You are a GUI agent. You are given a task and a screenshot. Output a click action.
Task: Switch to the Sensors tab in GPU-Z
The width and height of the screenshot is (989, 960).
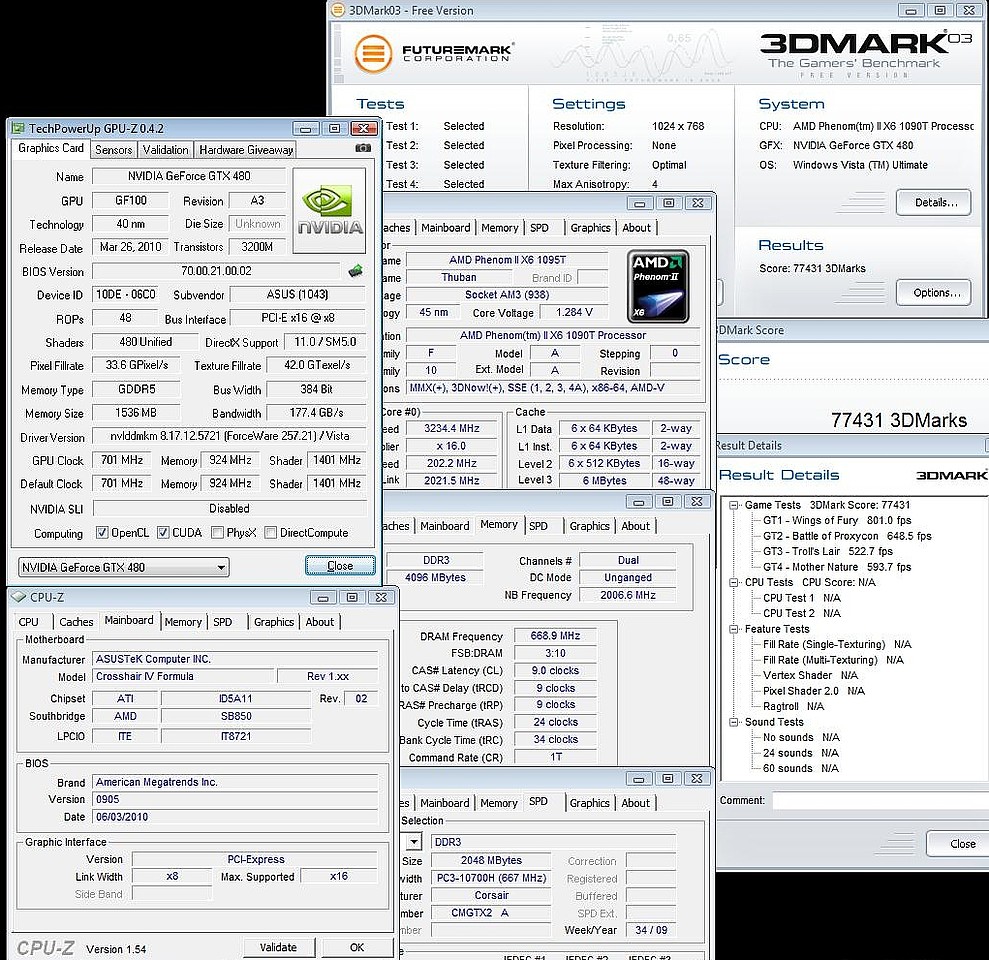point(114,149)
